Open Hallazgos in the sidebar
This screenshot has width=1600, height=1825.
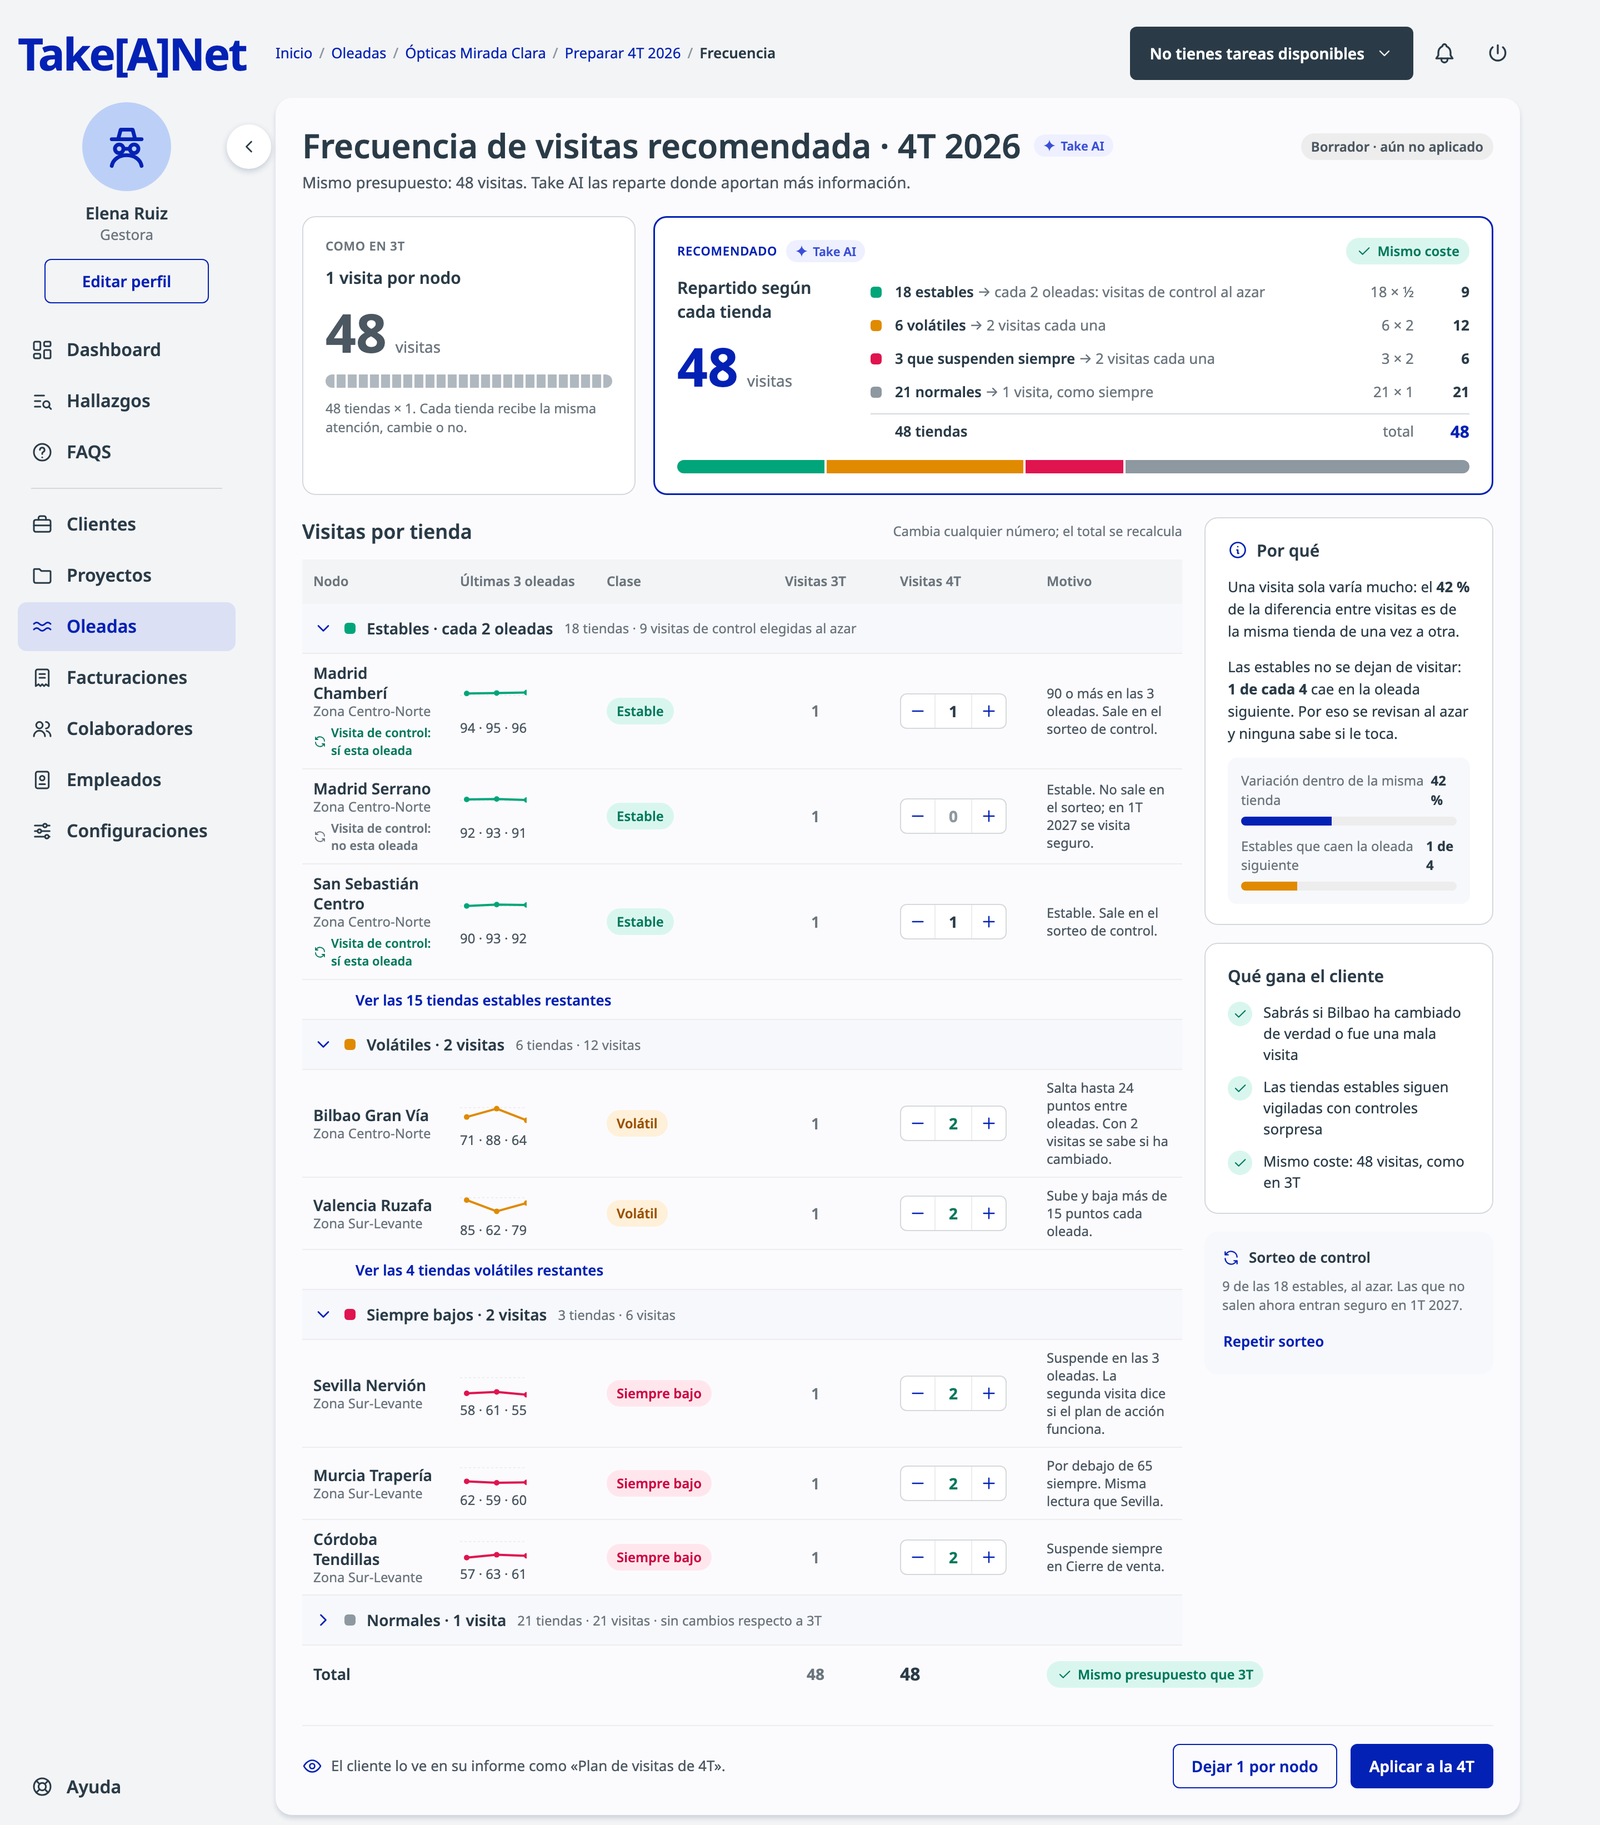tap(126, 401)
